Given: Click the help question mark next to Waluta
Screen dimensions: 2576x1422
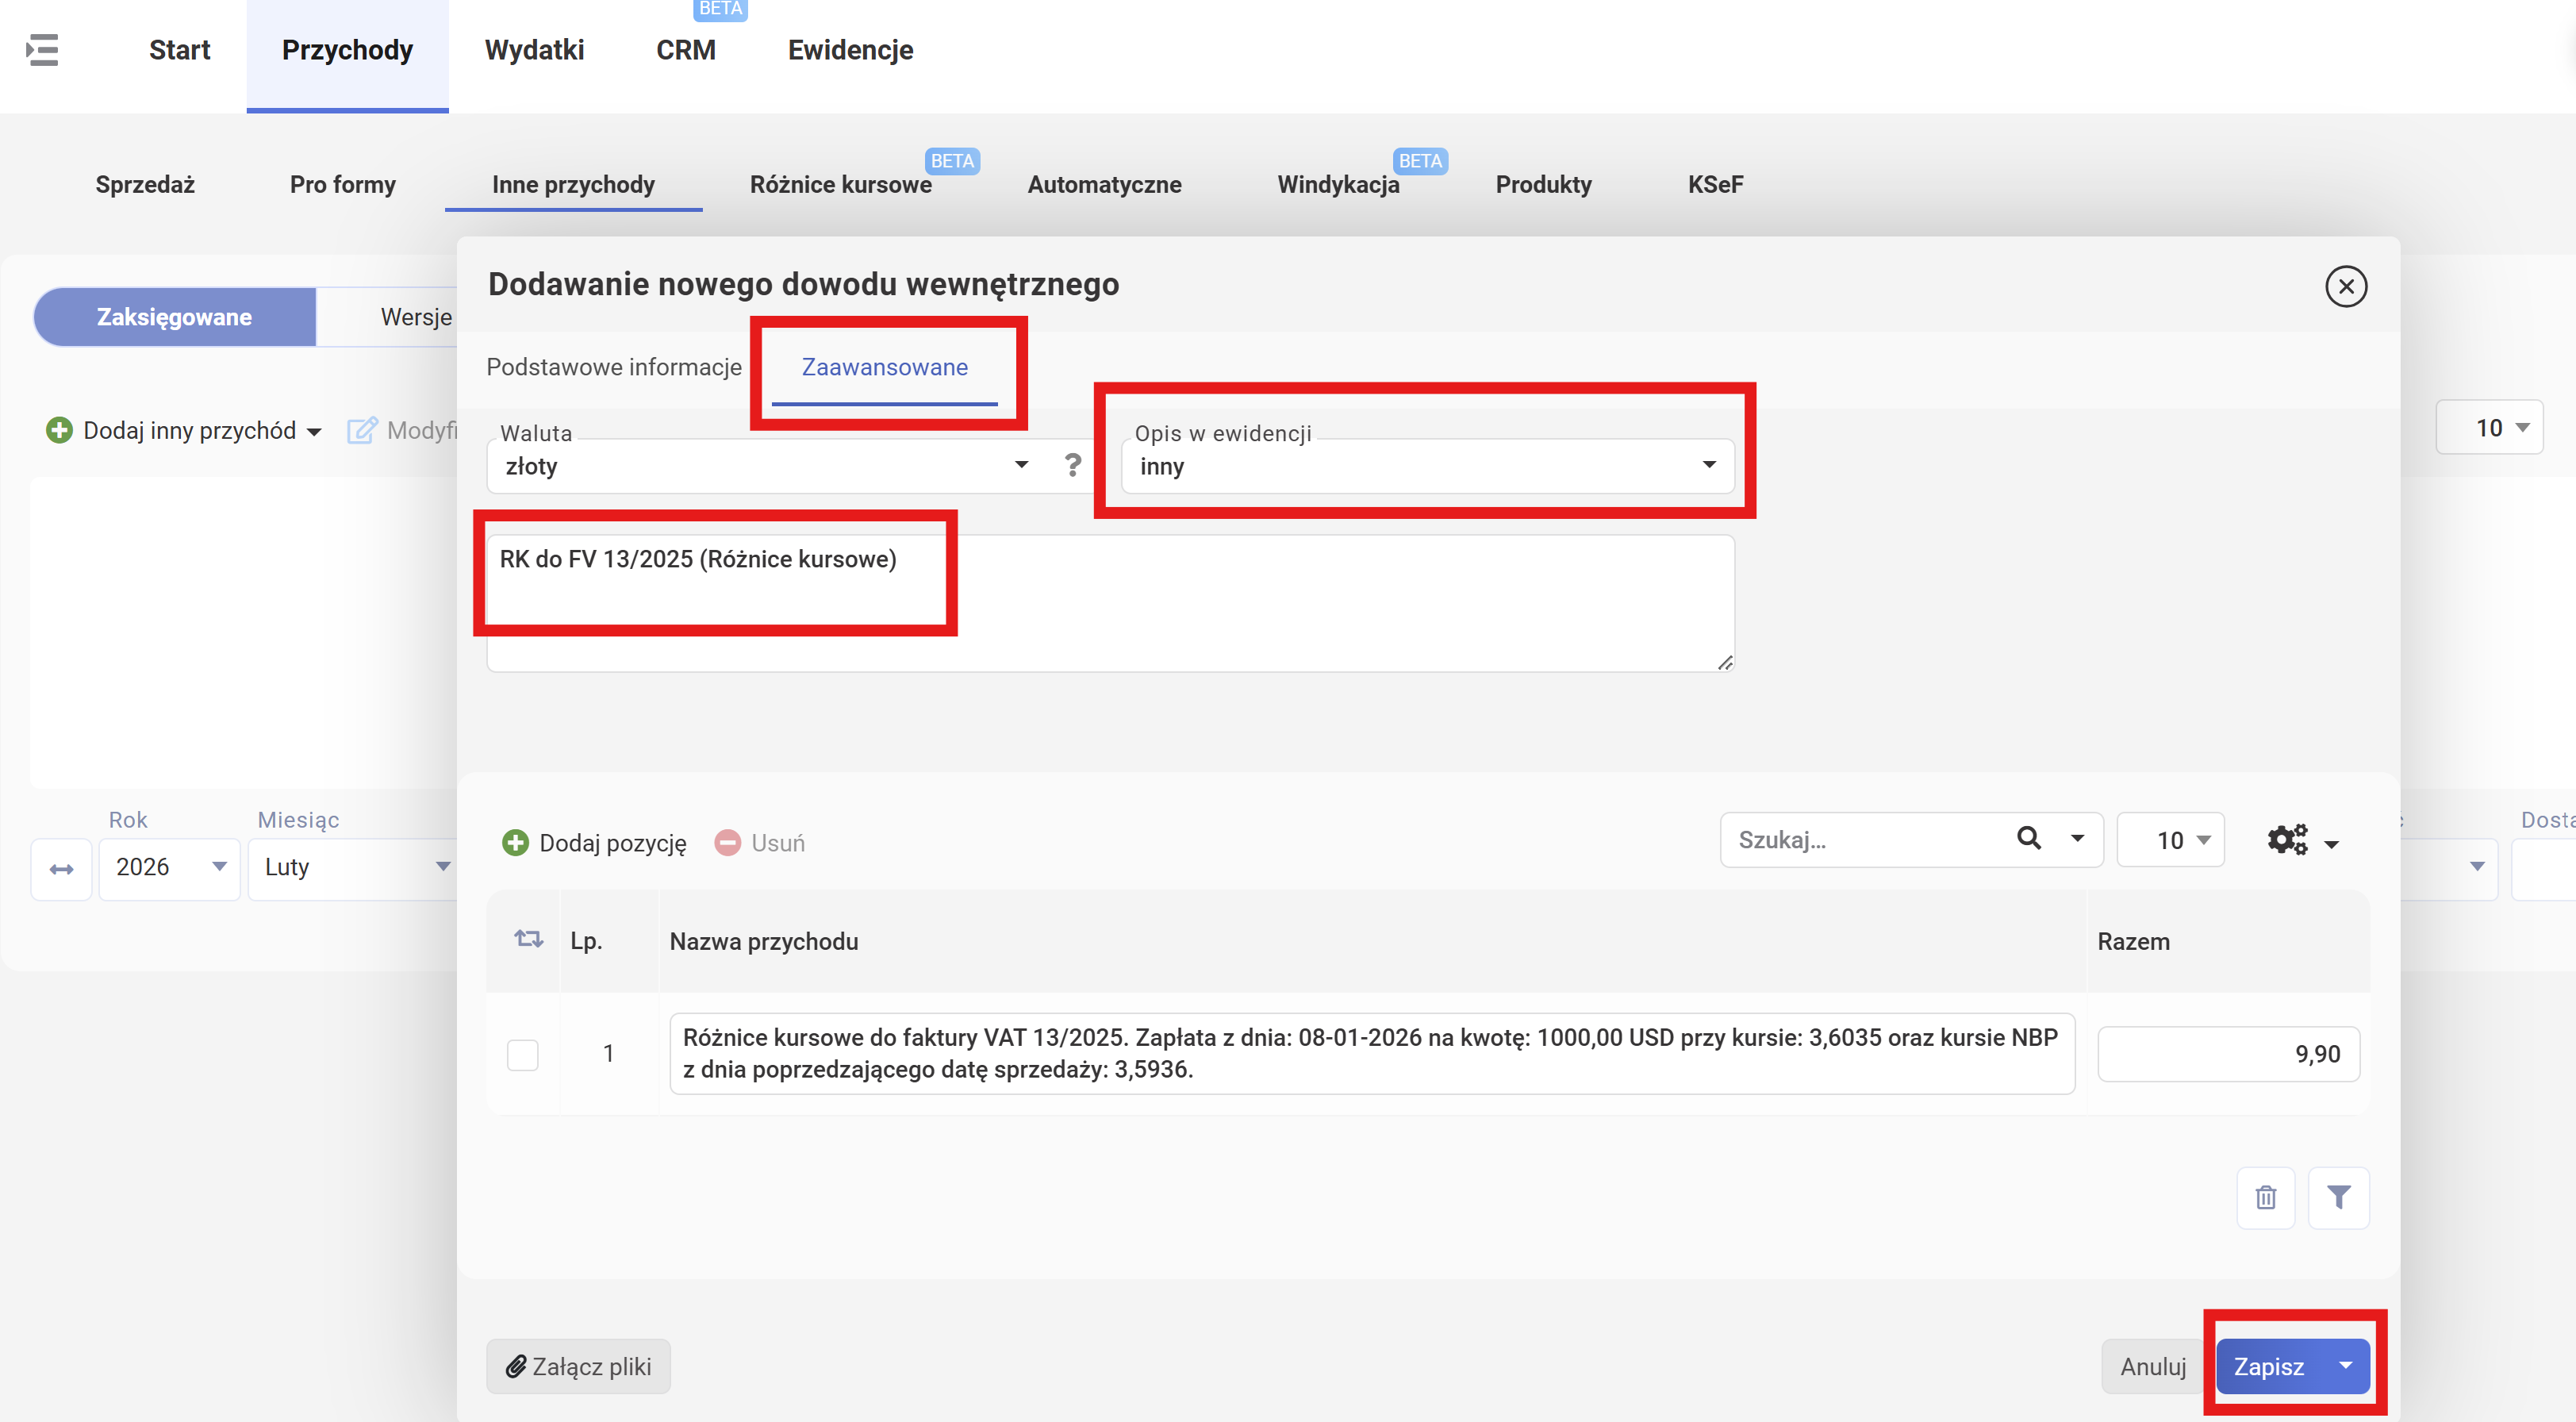Looking at the screenshot, I should pyautogui.click(x=1072, y=465).
